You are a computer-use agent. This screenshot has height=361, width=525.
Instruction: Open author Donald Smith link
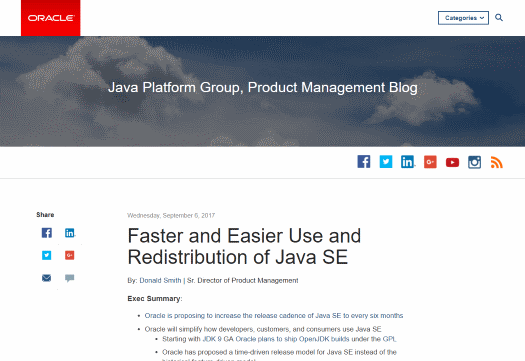coord(160,280)
